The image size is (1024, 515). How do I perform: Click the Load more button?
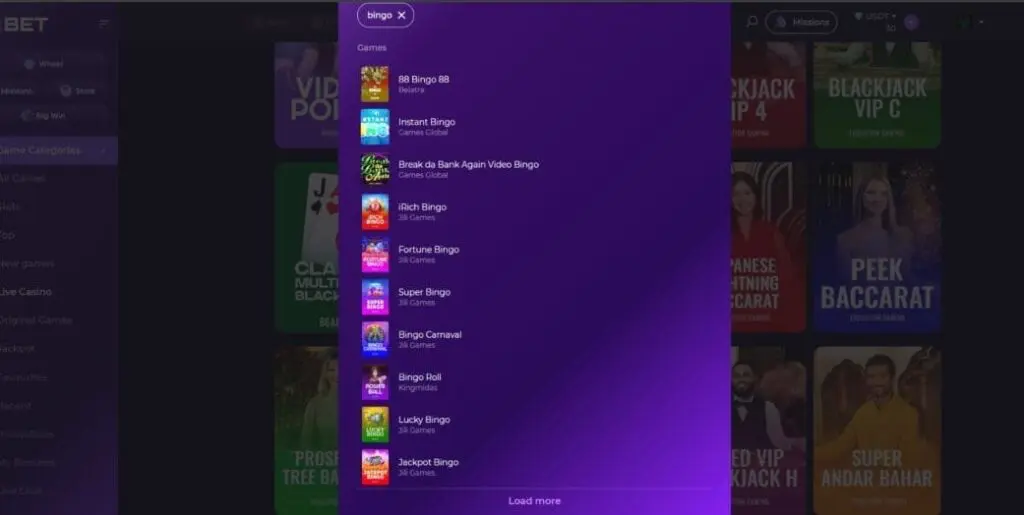(534, 501)
